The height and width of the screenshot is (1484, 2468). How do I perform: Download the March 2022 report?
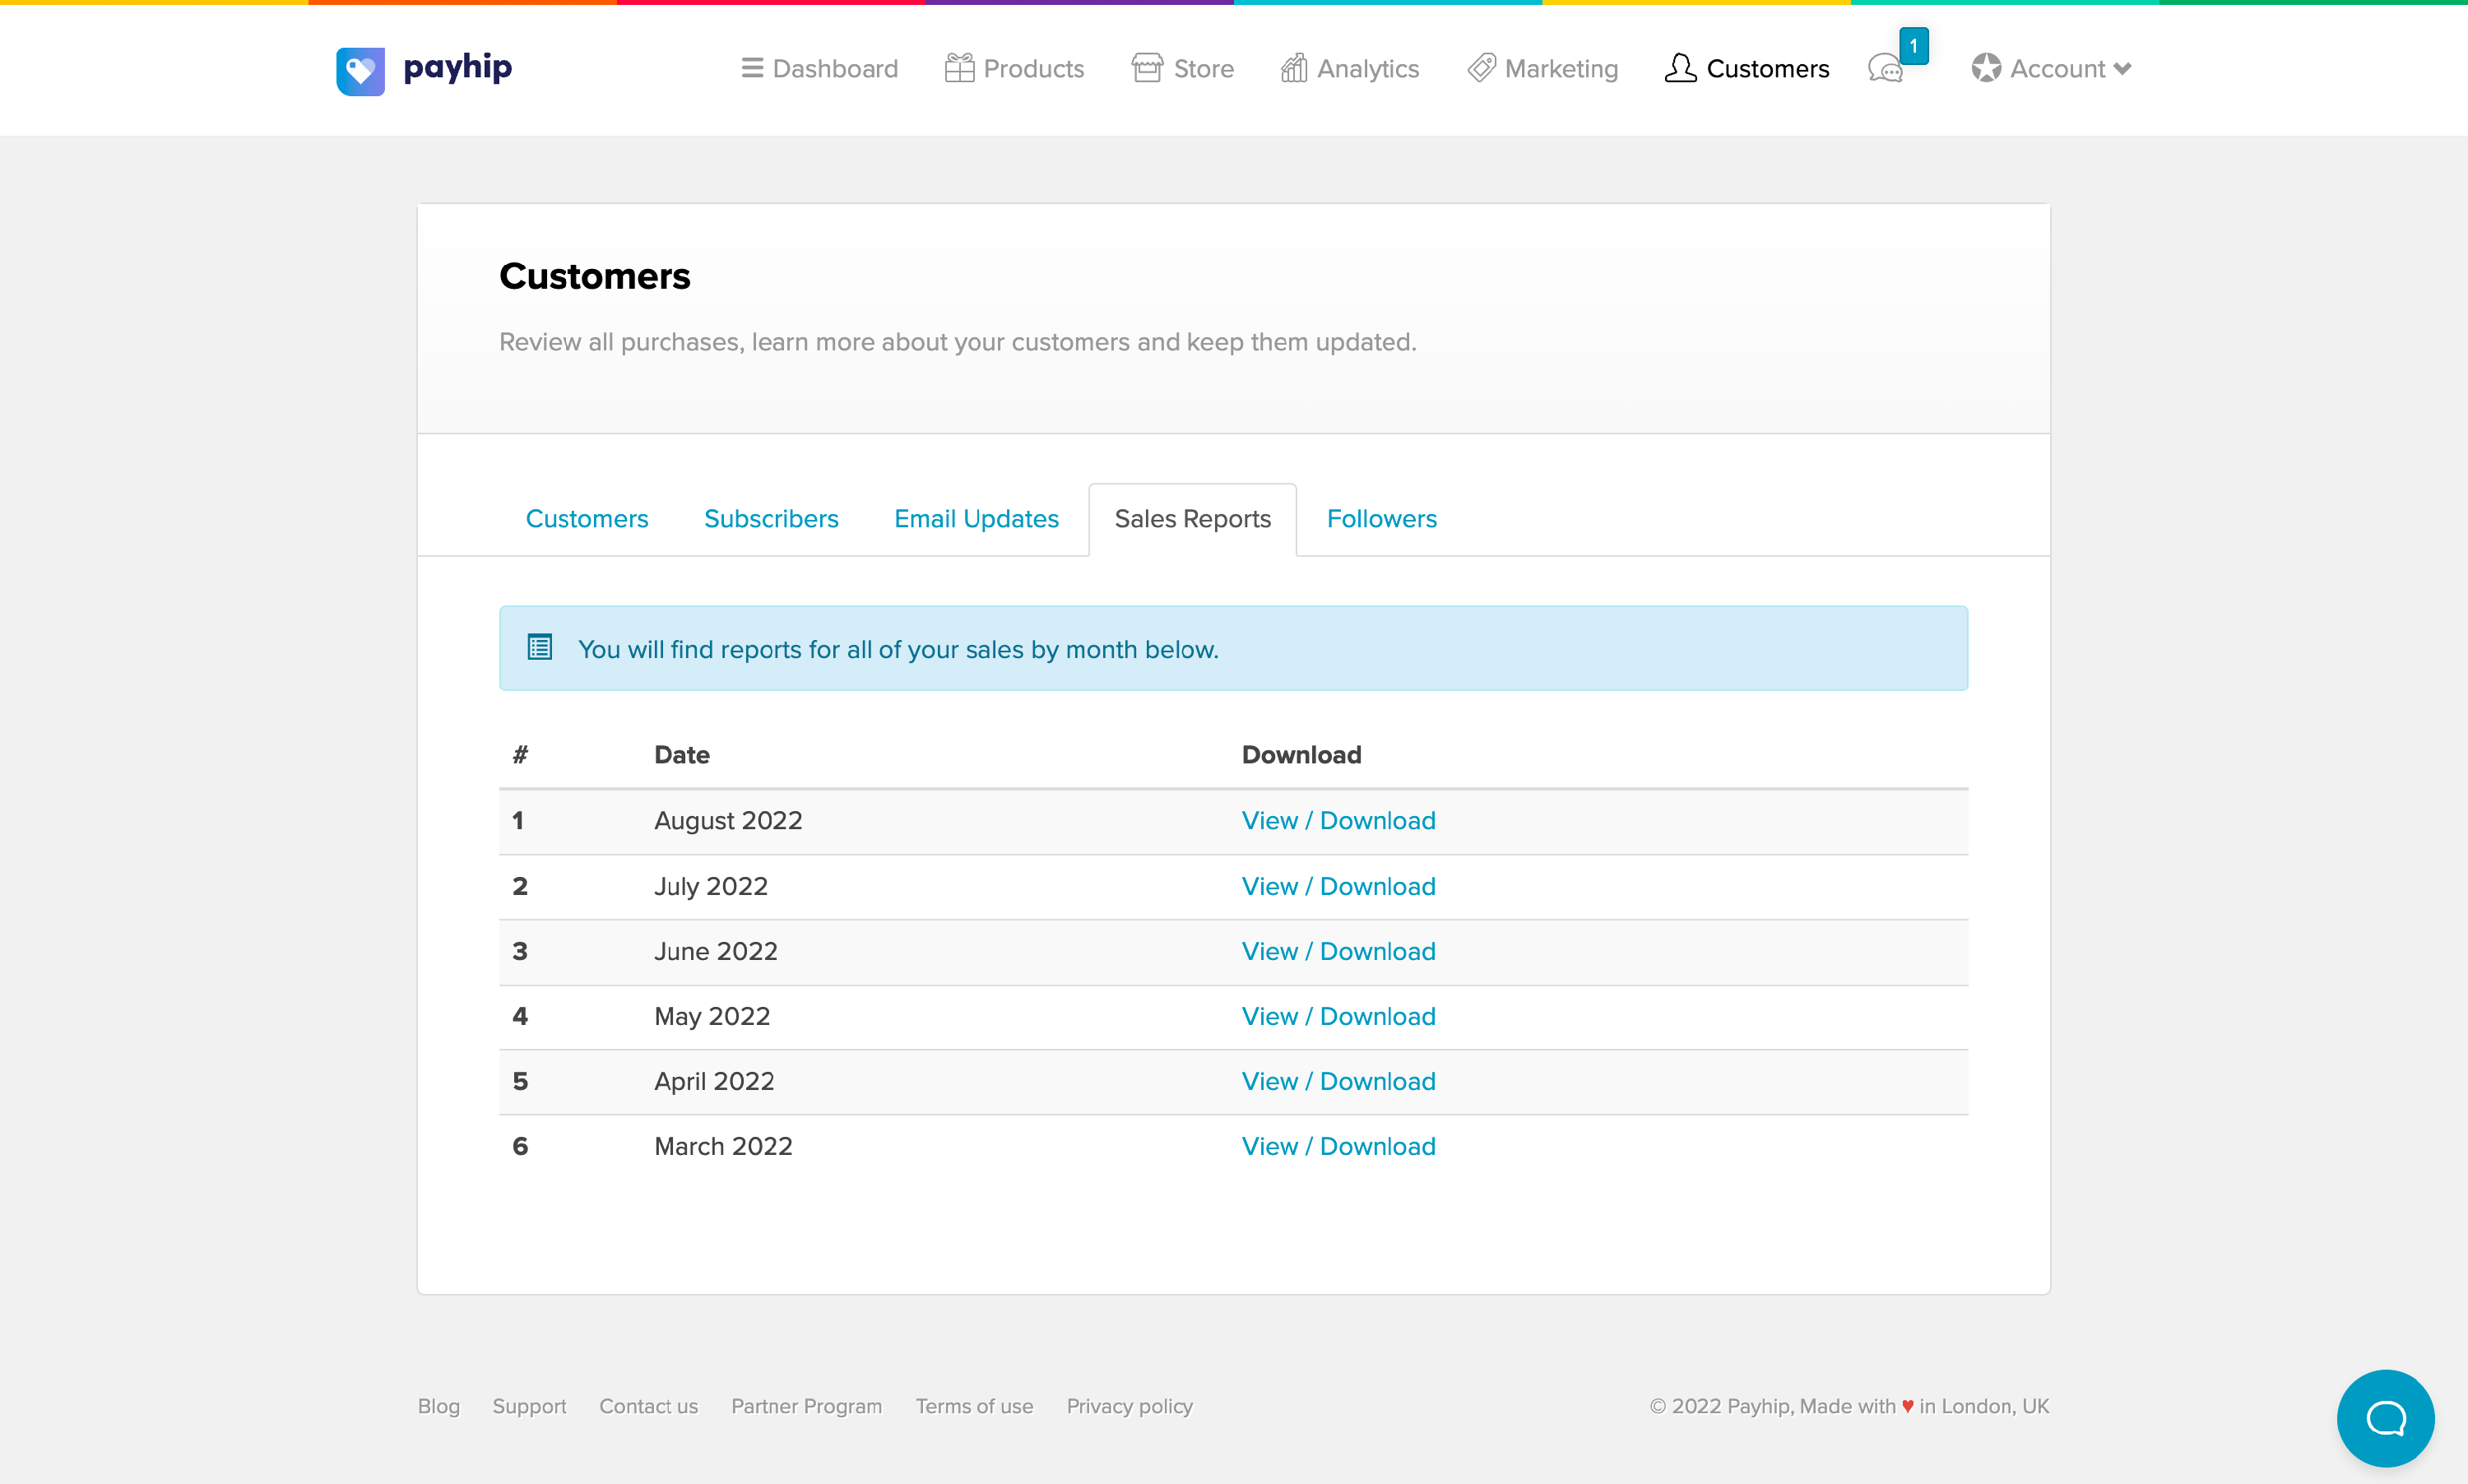(1338, 1147)
